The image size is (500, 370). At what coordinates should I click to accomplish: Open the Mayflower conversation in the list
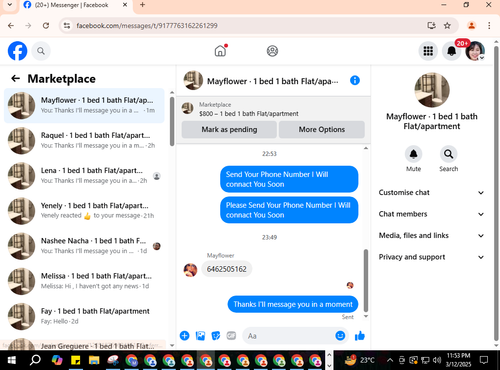click(85, 105)
